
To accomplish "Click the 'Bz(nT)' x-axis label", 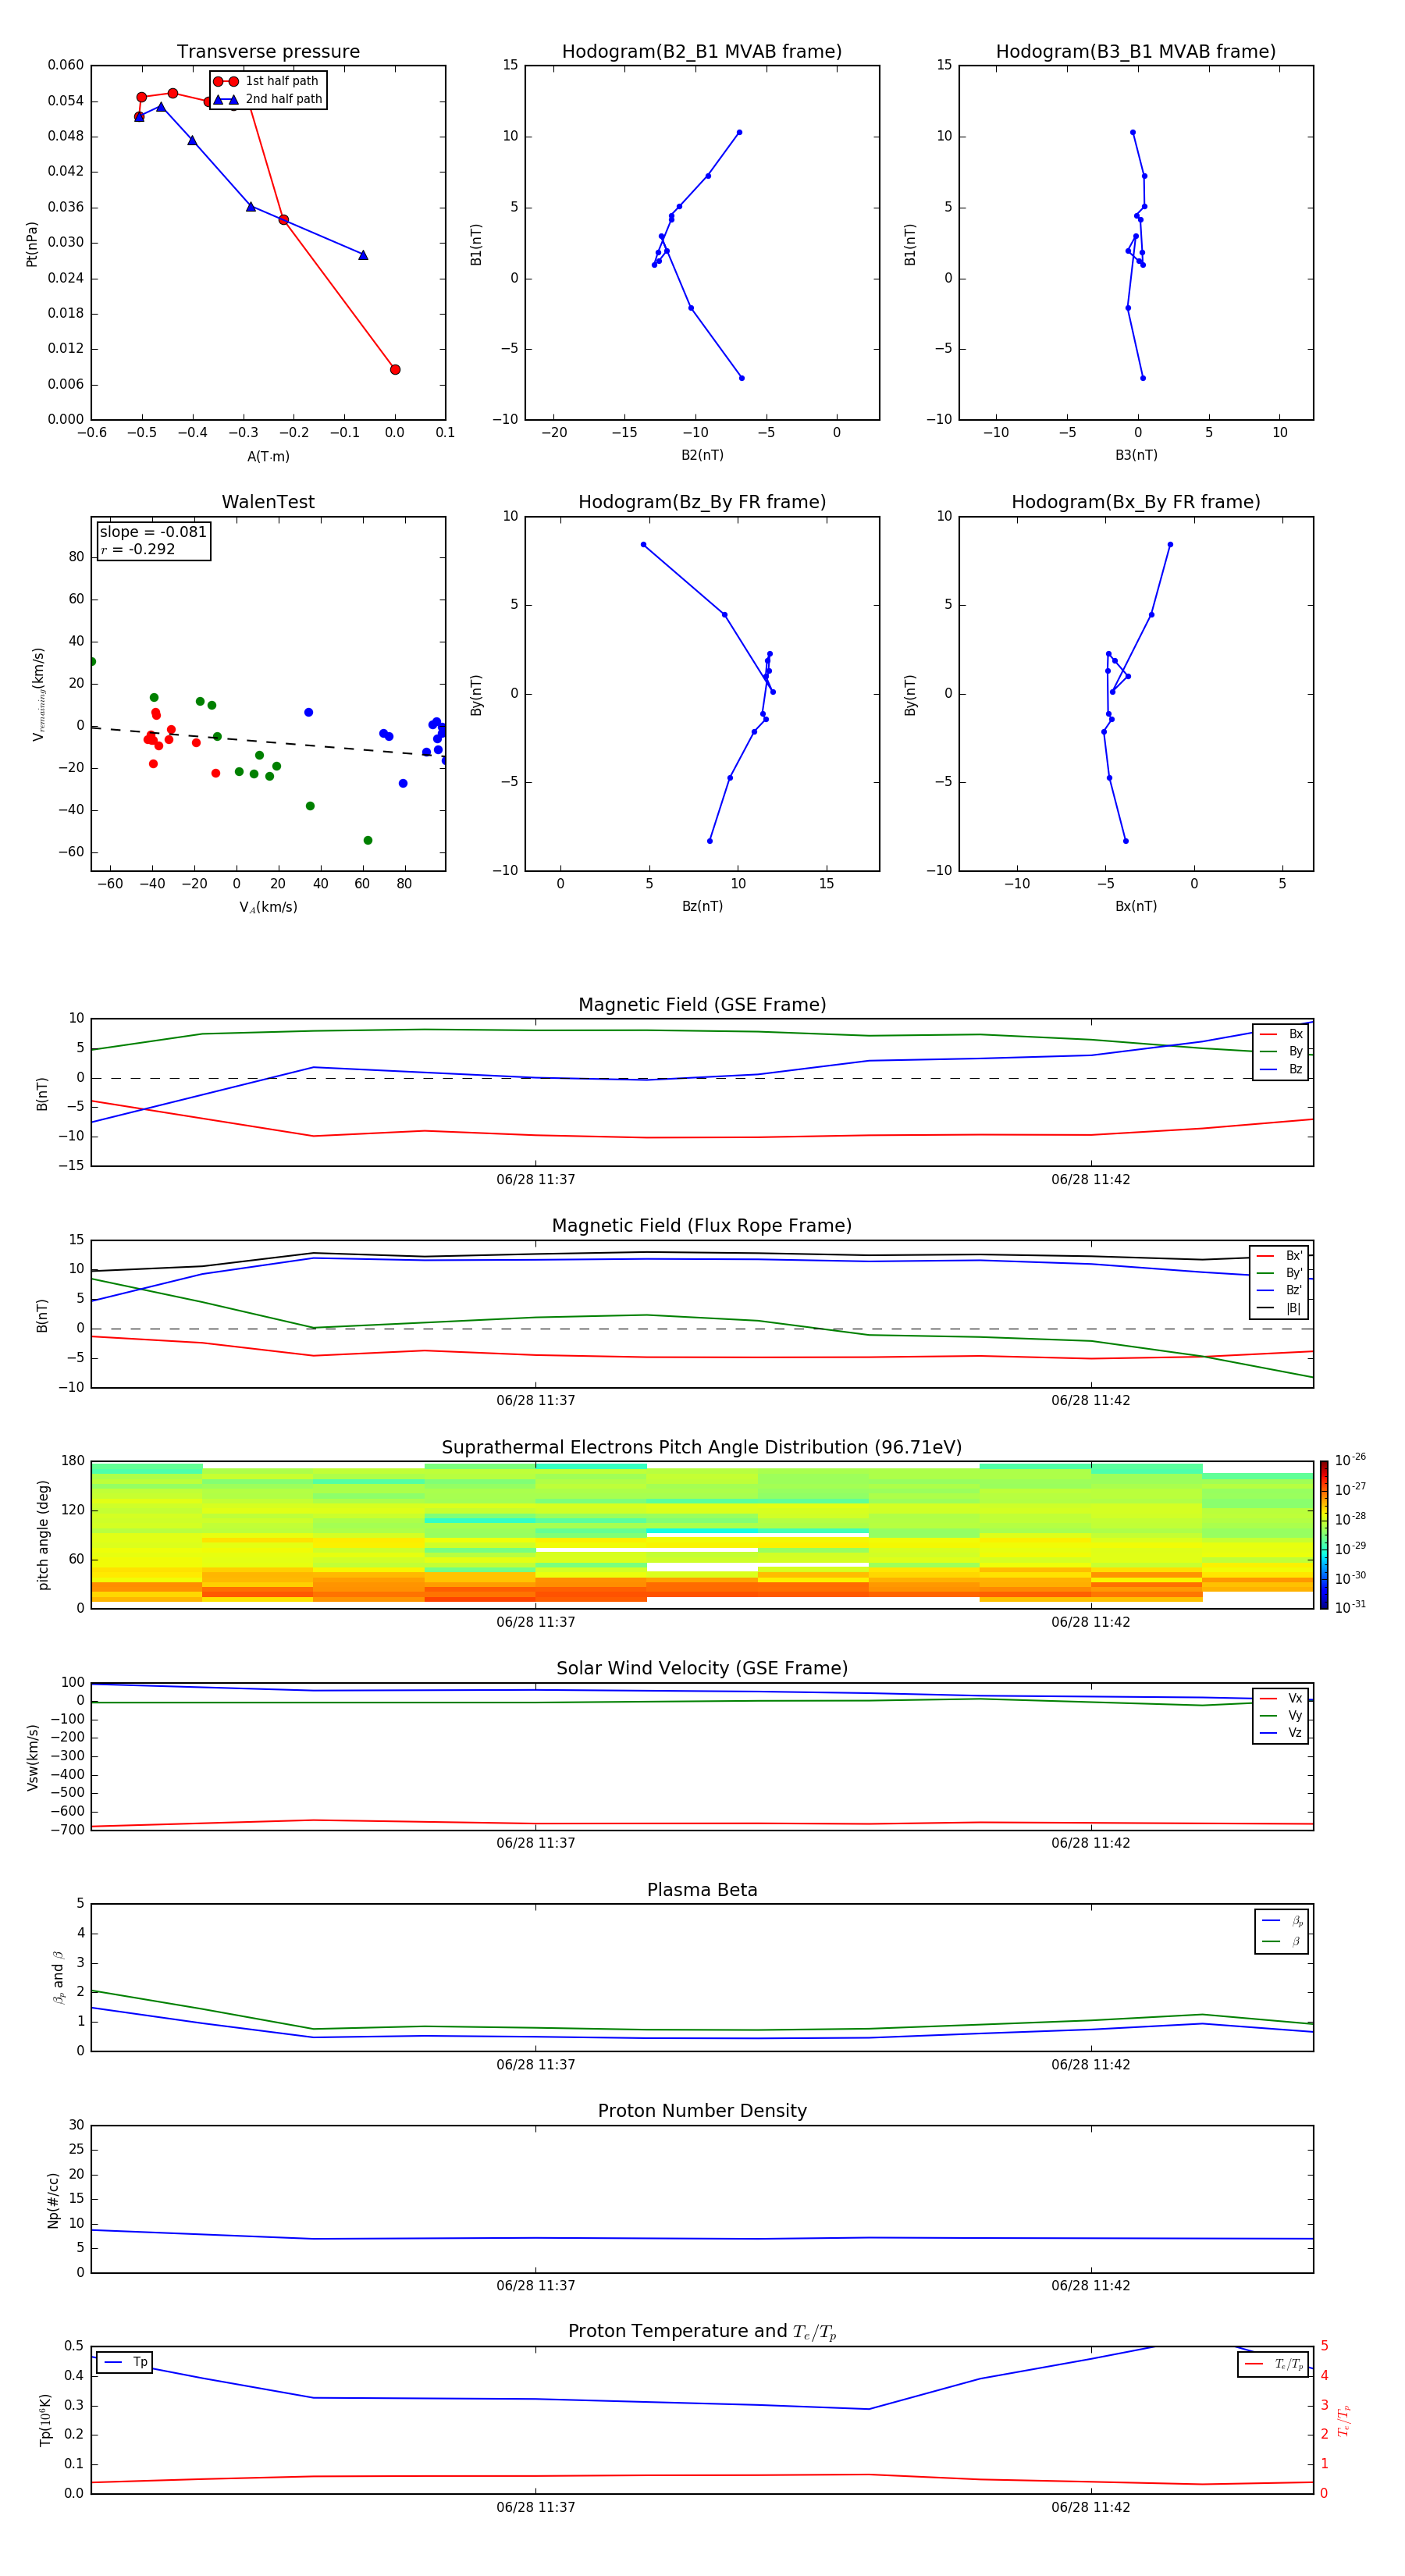I will pyautogui.click(x=702, y=906).
